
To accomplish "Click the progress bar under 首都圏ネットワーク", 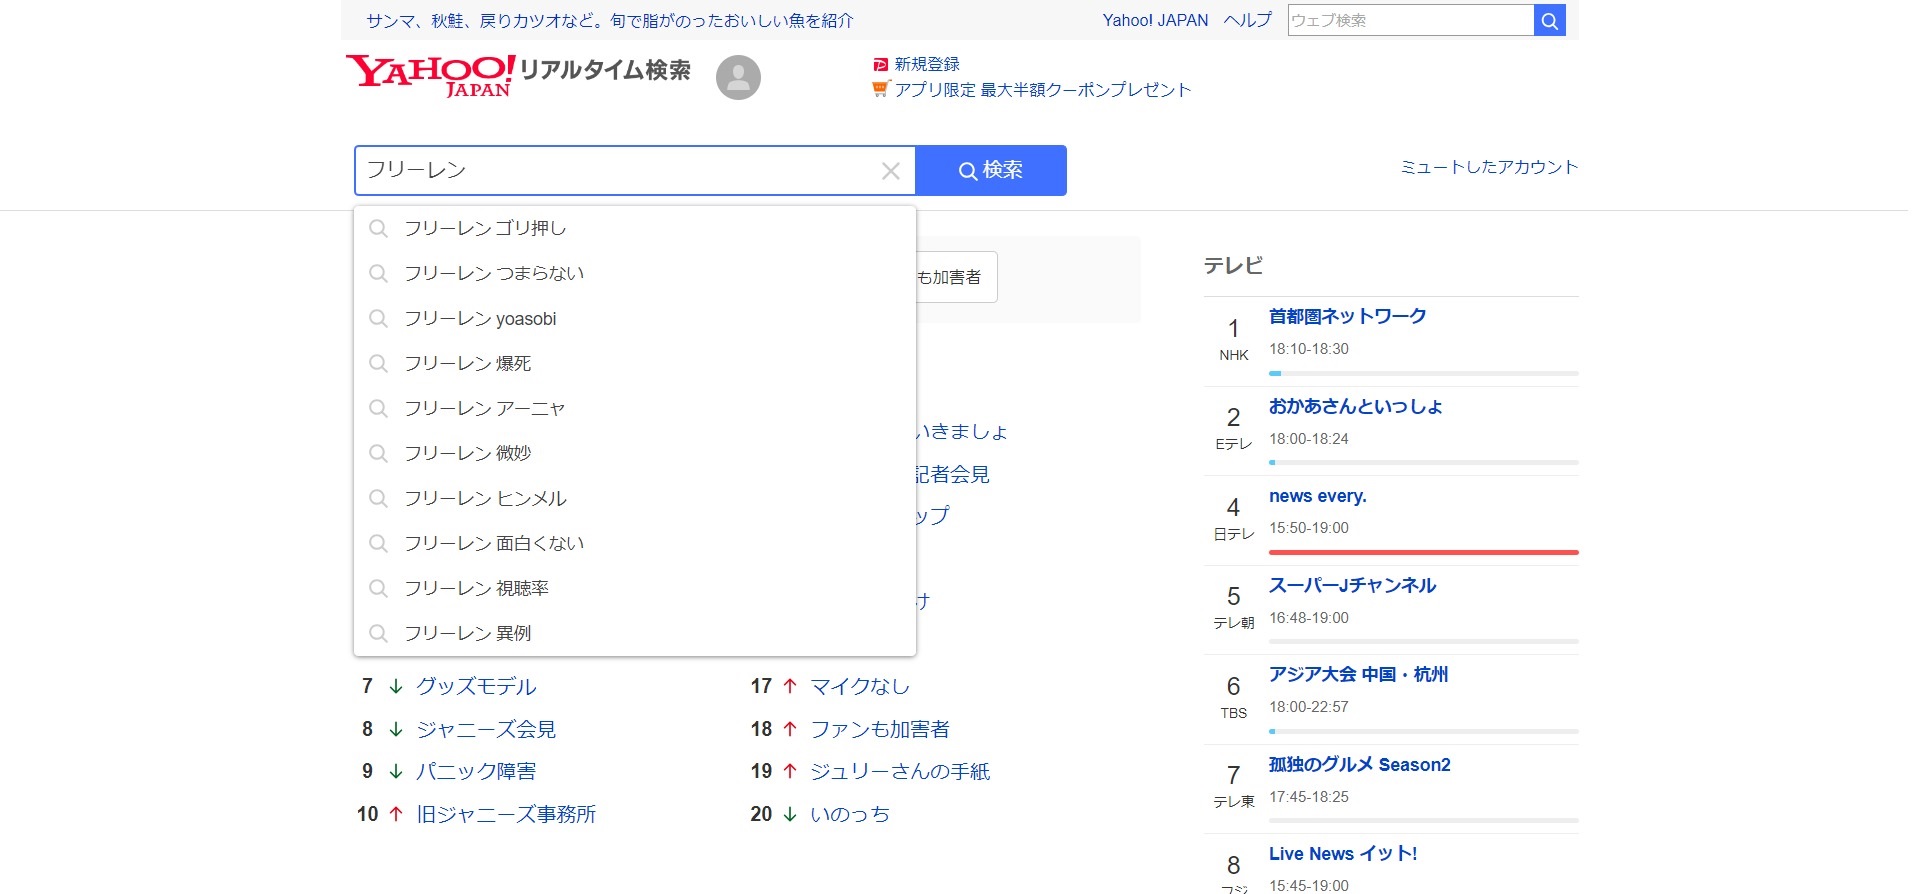I will point(1424,373).
